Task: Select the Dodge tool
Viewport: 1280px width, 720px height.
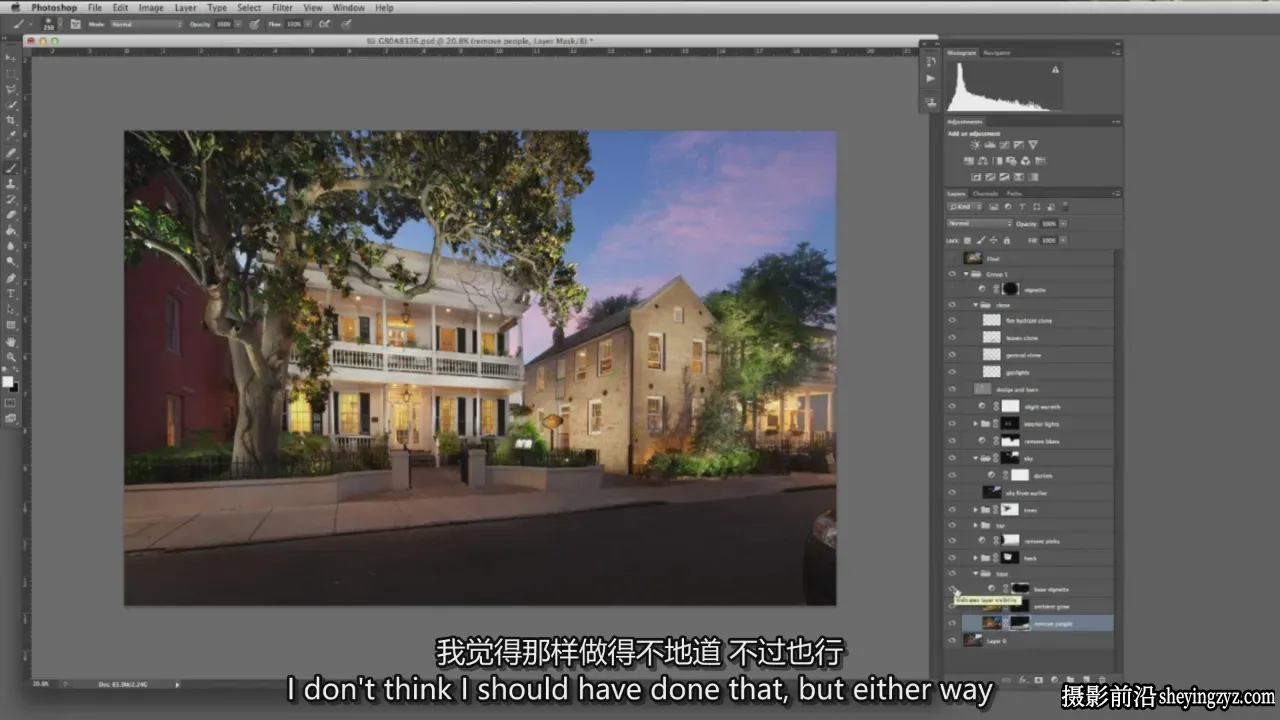Action: pyautogui.click(x=12, y=261)
